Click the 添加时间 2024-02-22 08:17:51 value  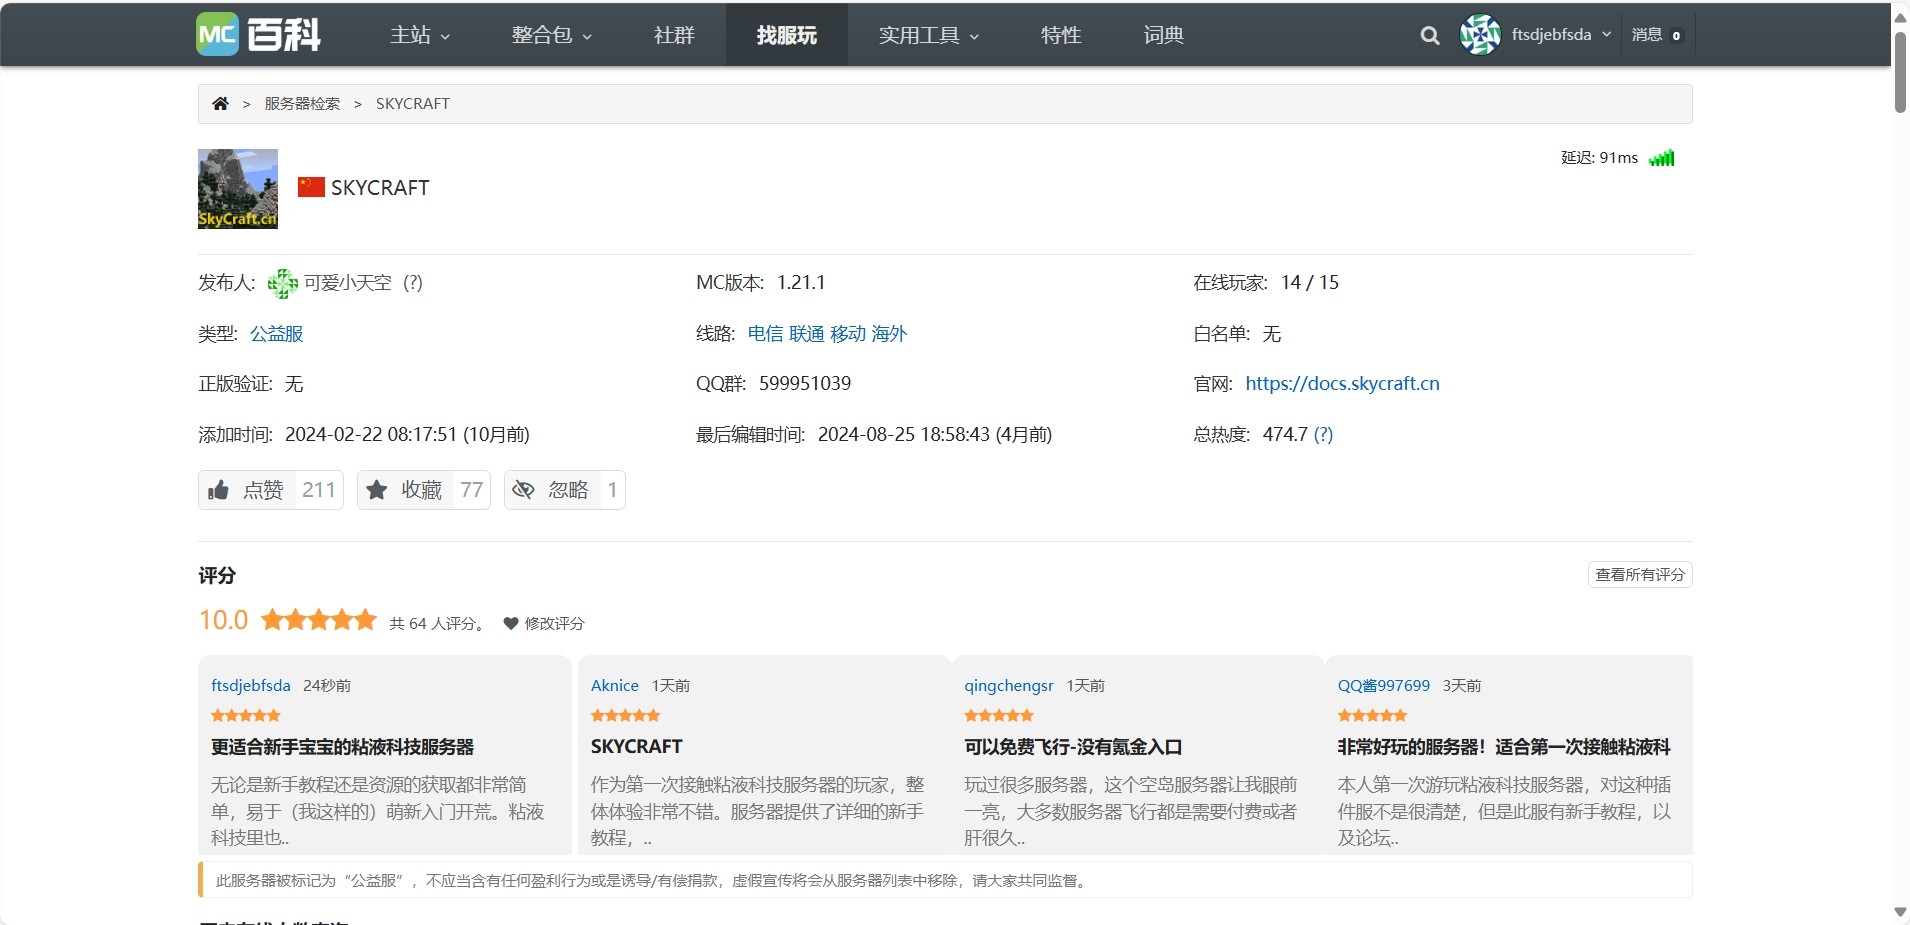tap(408, 435)
